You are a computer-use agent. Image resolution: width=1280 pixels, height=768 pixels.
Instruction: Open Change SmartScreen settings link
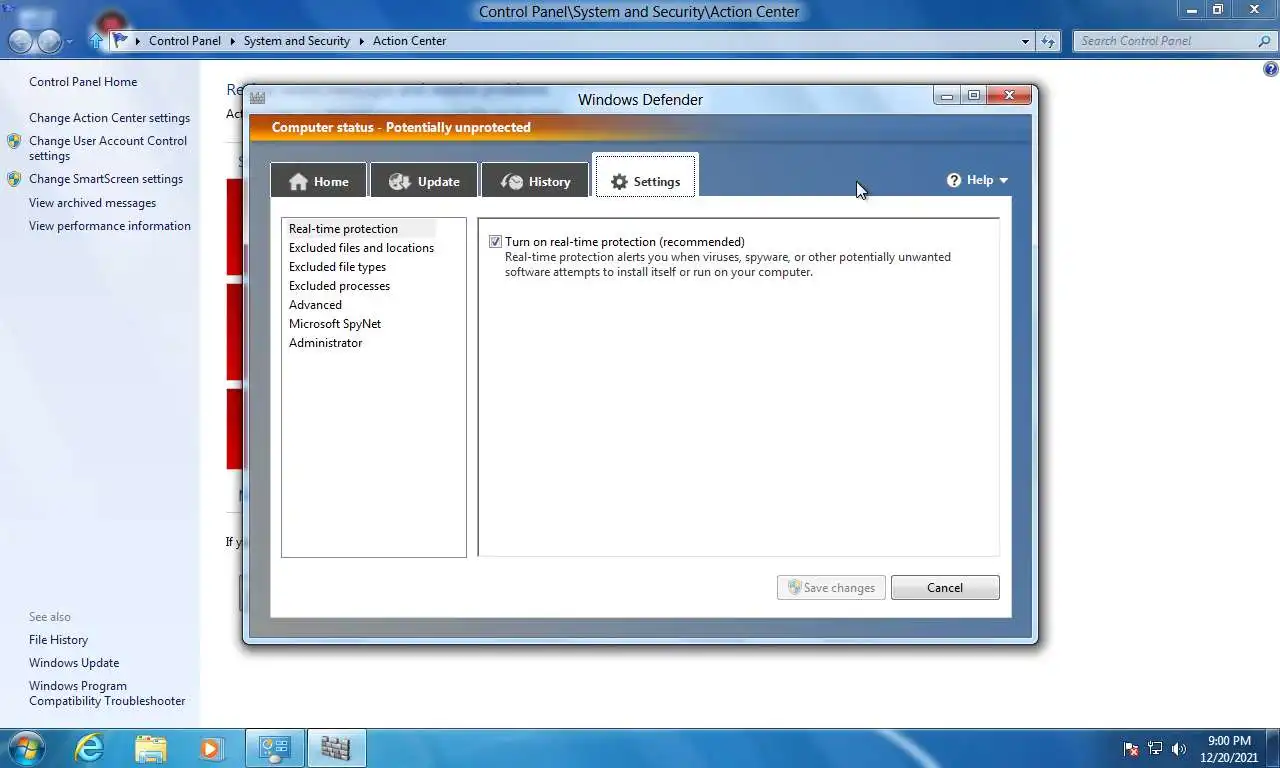pos(106,179)
